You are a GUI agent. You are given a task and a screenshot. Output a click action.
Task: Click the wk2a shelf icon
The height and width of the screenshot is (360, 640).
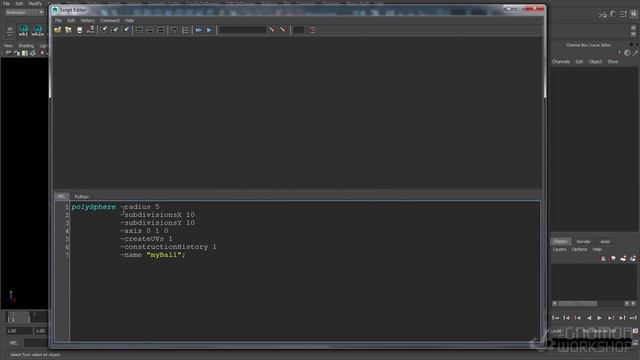click(x=38, y=30)
